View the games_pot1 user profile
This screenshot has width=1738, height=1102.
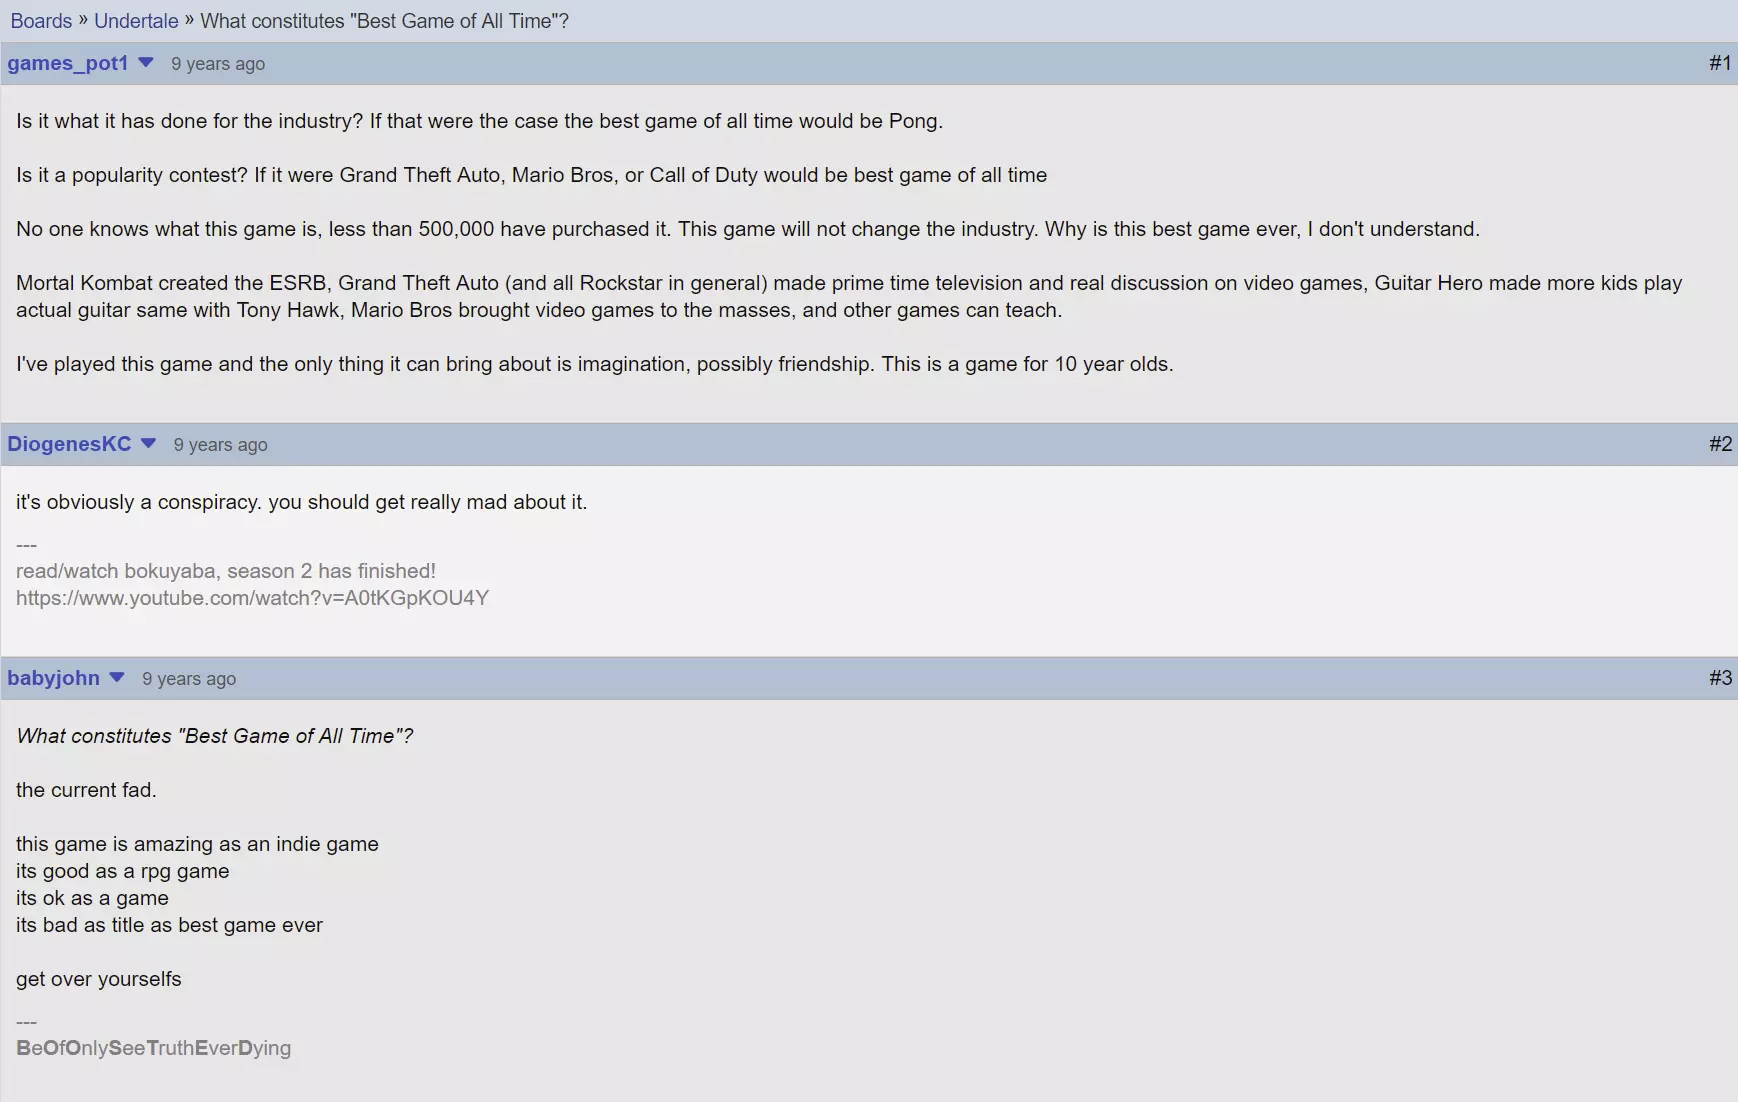[68, 63]
